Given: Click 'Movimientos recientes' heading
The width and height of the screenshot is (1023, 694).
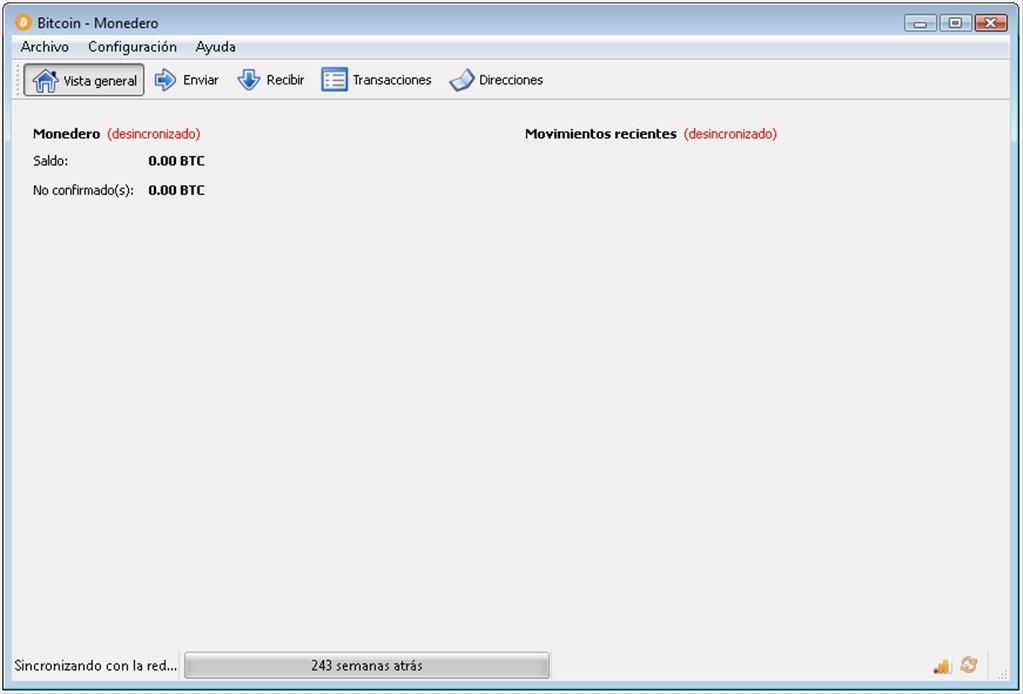Looking at the screenshot, I should click(601, 134).
